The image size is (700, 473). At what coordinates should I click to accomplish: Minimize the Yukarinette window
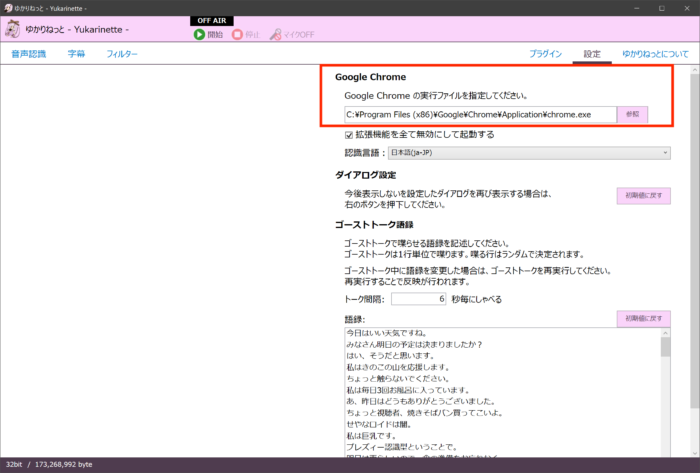[x=637, y=8]
